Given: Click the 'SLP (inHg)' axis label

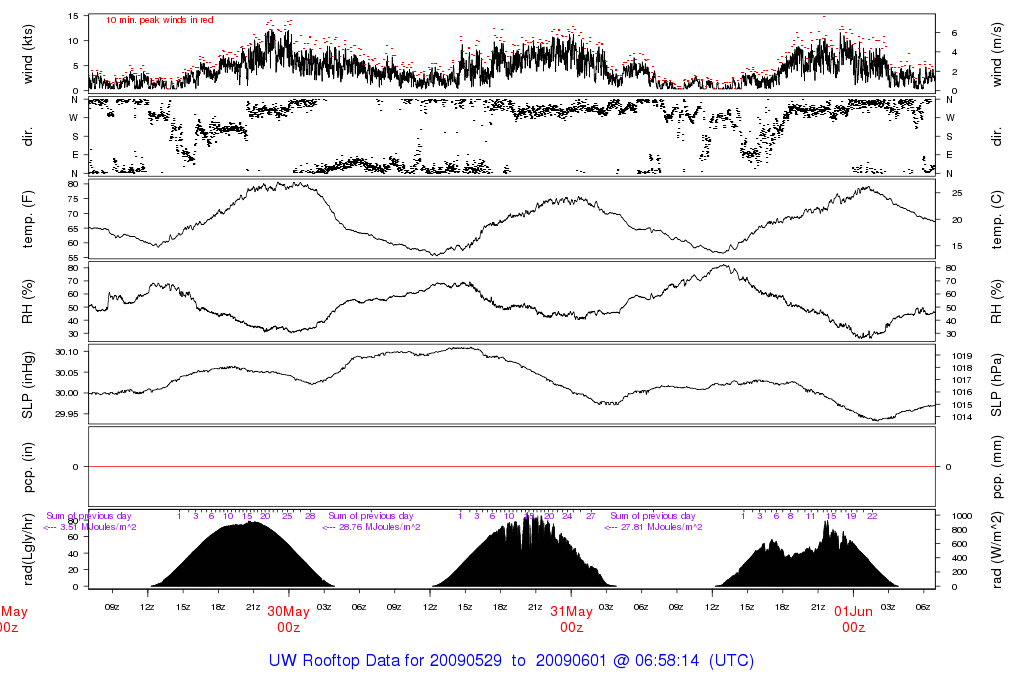Looking at the screenshot, I should pos(28,385).
